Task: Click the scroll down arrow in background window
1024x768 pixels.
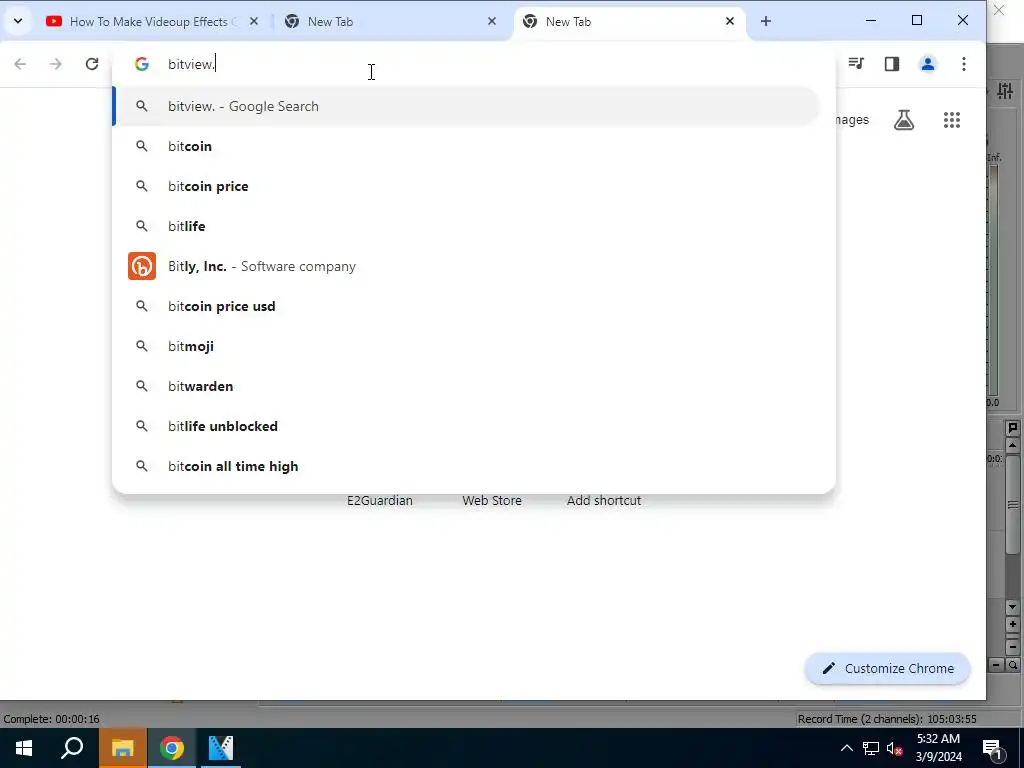Action: [1012, 607]
